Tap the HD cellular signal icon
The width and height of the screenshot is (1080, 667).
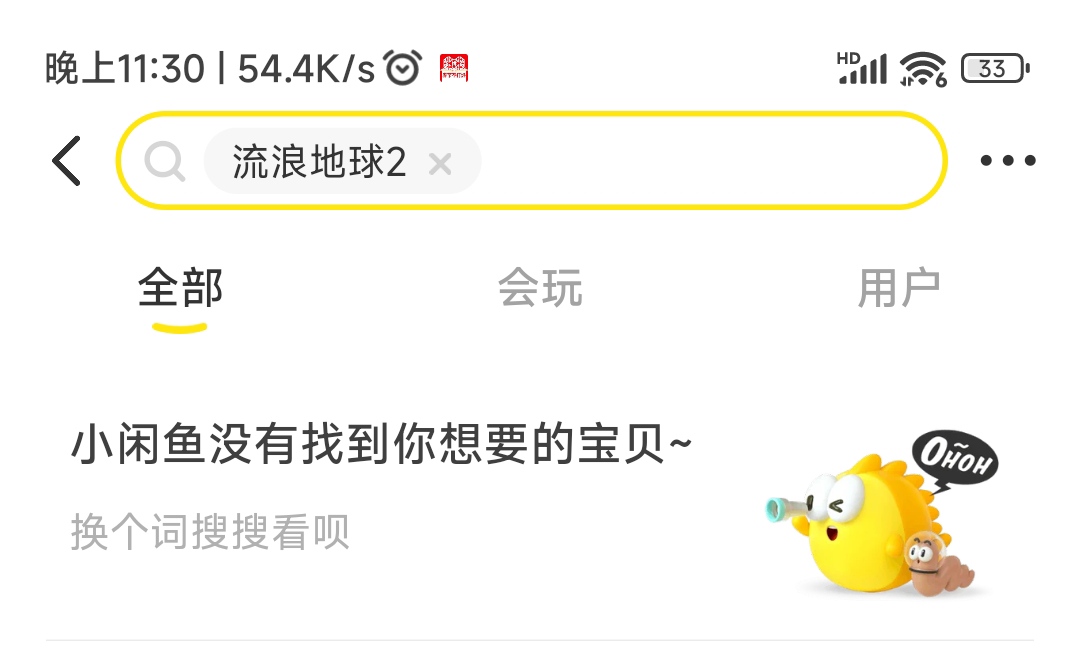[862, 68]
